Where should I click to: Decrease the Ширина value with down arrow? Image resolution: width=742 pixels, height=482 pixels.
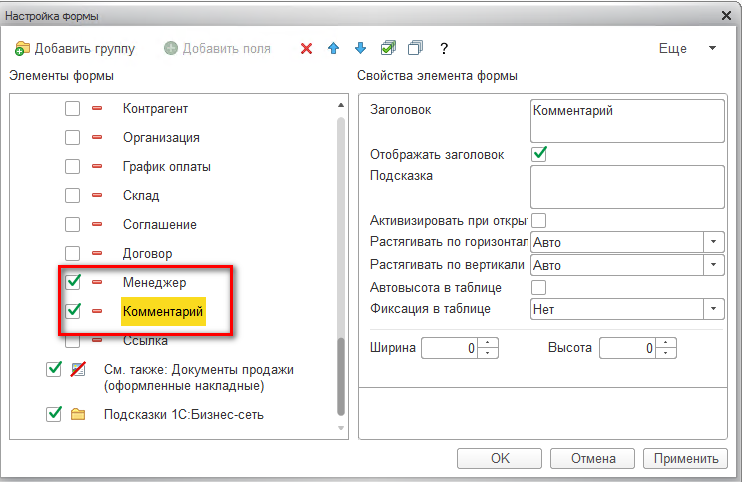(x=488, y=353)
